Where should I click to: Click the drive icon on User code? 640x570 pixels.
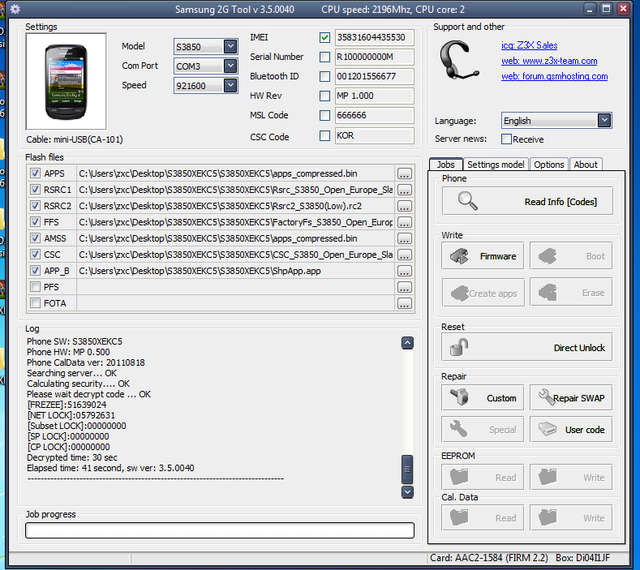[547, 429]
